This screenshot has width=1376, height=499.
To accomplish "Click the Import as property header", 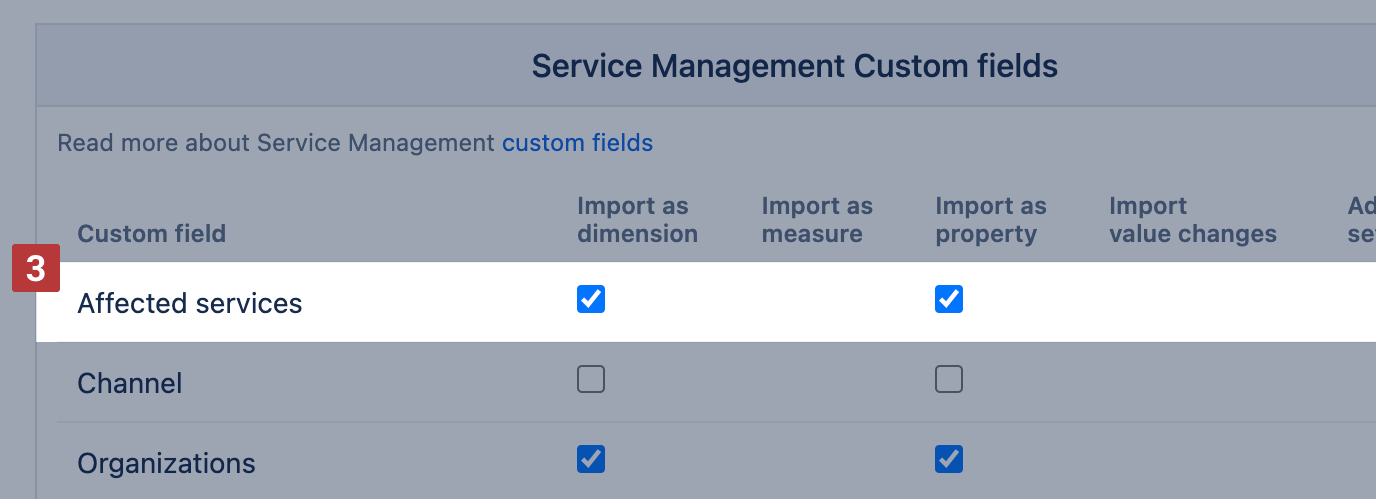I will (991, 220).
